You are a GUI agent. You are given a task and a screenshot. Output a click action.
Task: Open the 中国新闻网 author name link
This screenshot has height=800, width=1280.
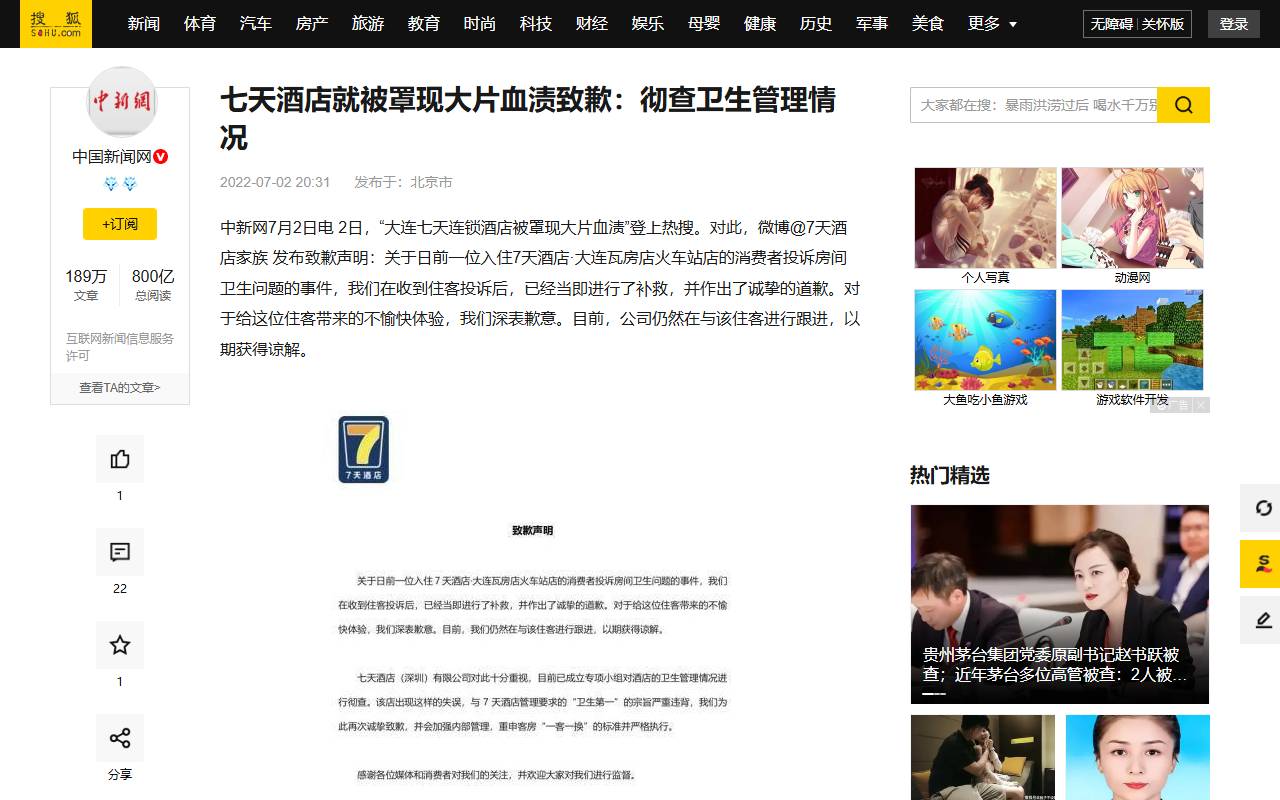pos(111,157)
